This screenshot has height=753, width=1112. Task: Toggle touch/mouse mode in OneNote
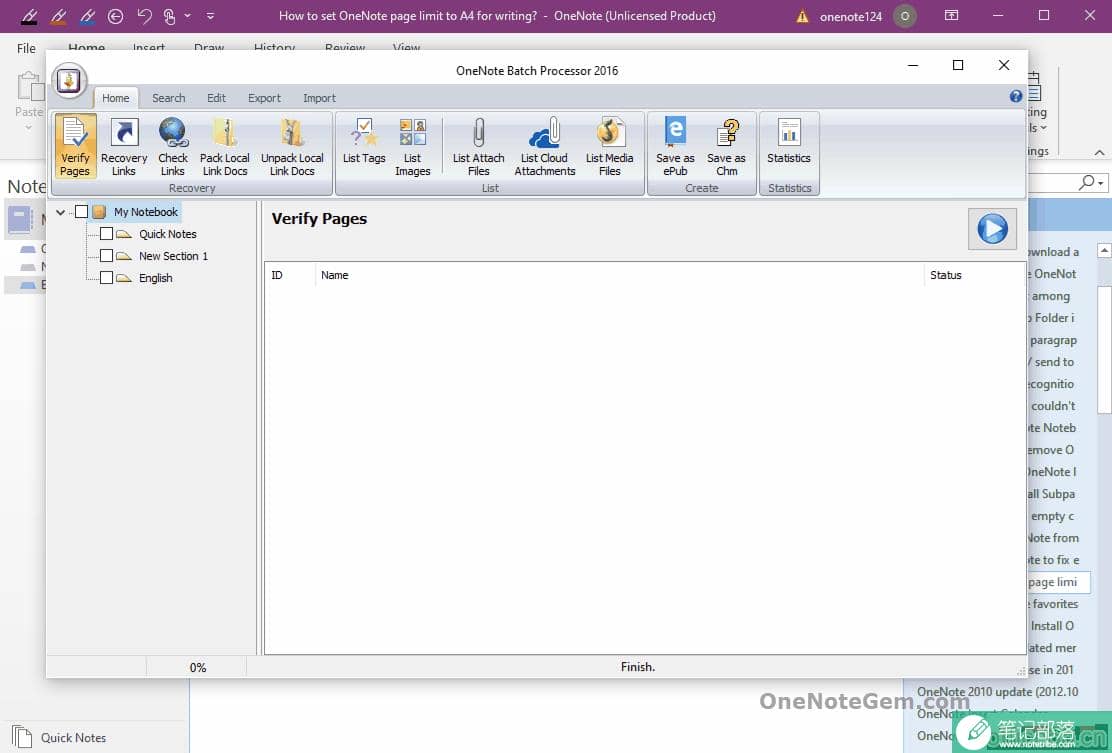point(169,16)
